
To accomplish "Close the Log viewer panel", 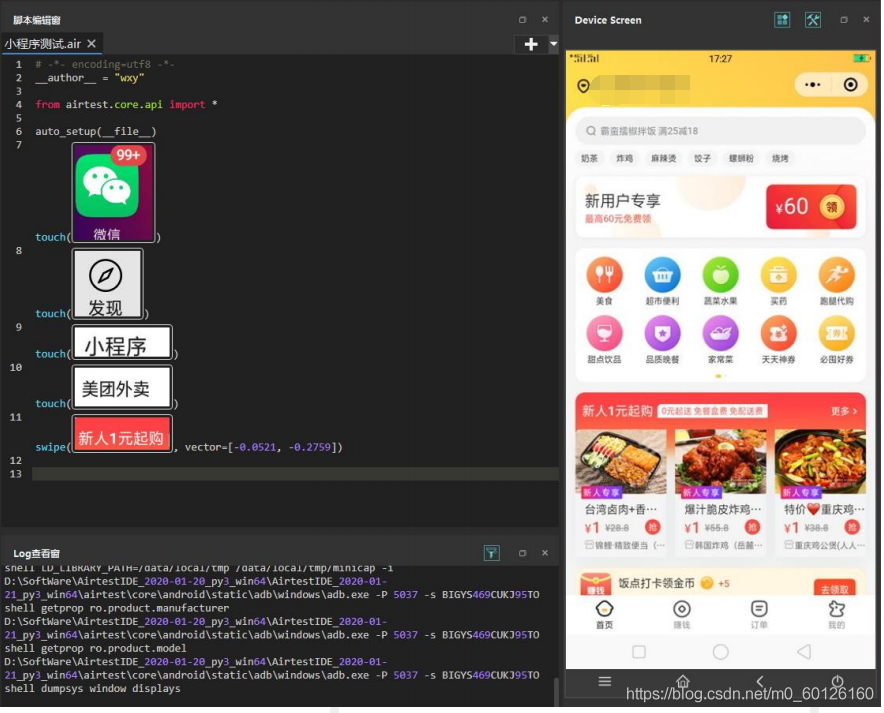I will coord(545,553).
